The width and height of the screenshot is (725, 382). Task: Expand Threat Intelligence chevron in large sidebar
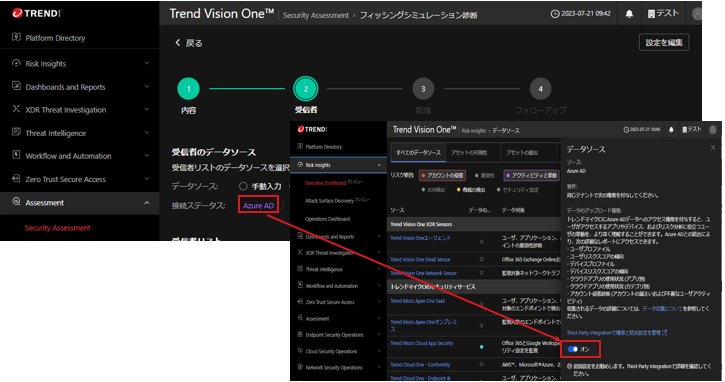[x=147, y=133]
